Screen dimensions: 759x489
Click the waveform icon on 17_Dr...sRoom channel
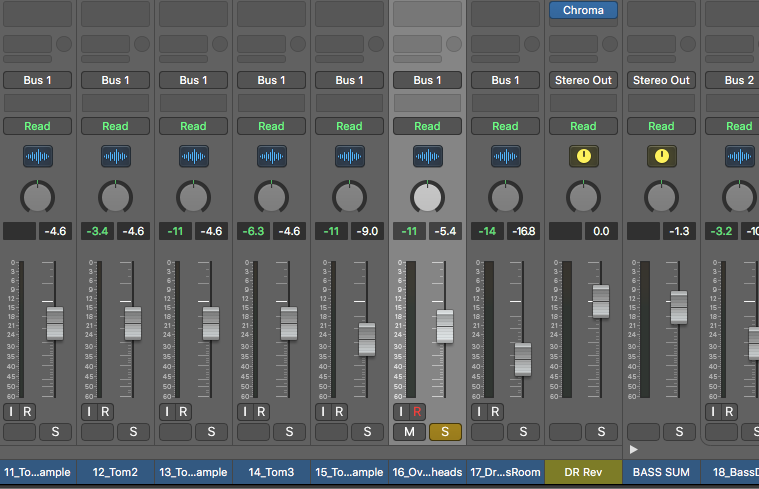point(506,156)
